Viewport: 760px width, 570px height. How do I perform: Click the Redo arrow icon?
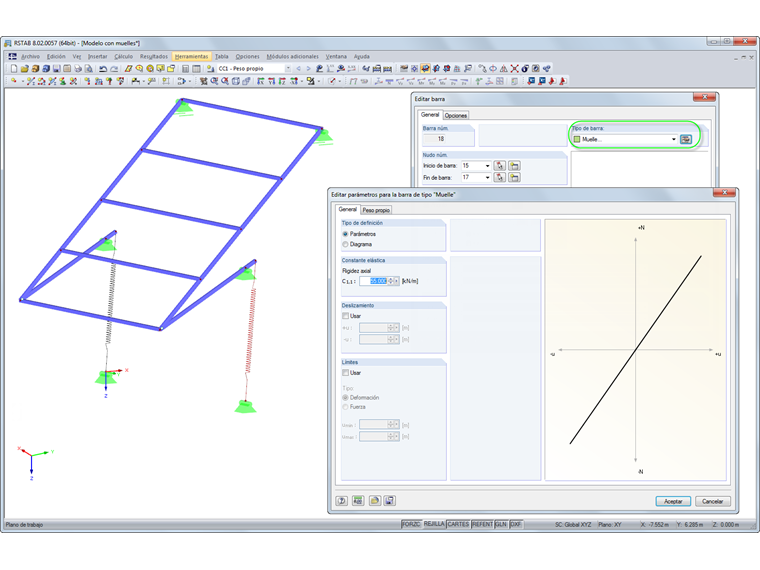pos(114,69)
